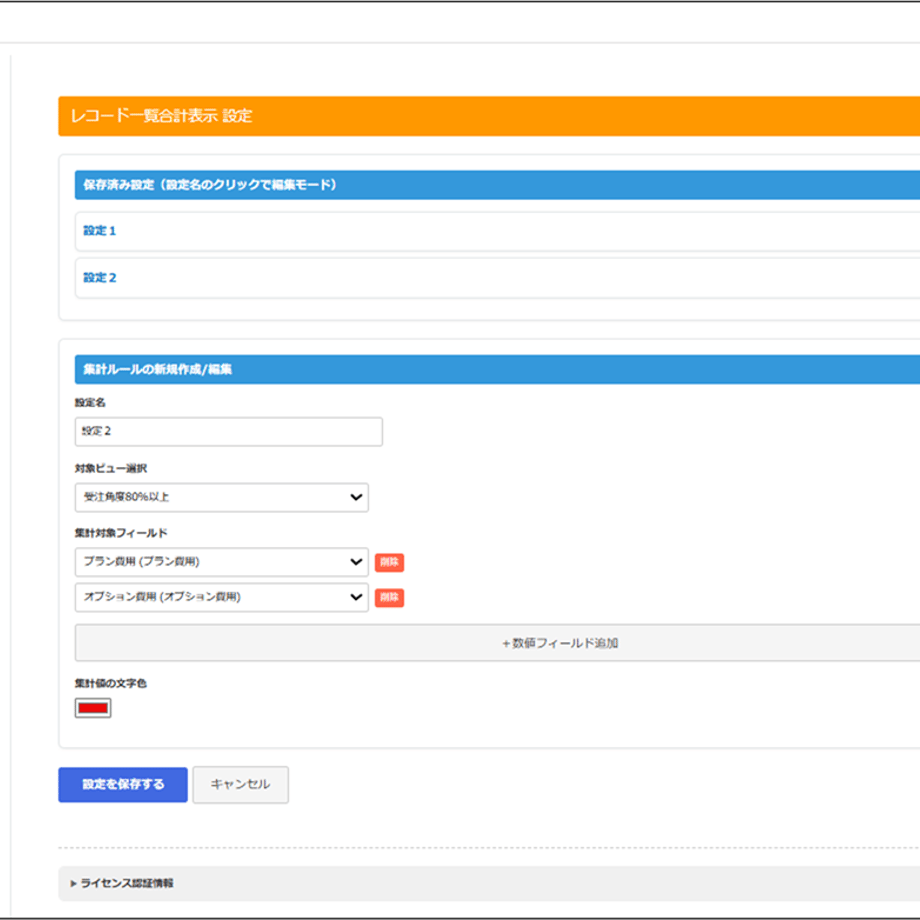Click the 設定名 input field

click(x=229, y=432)
